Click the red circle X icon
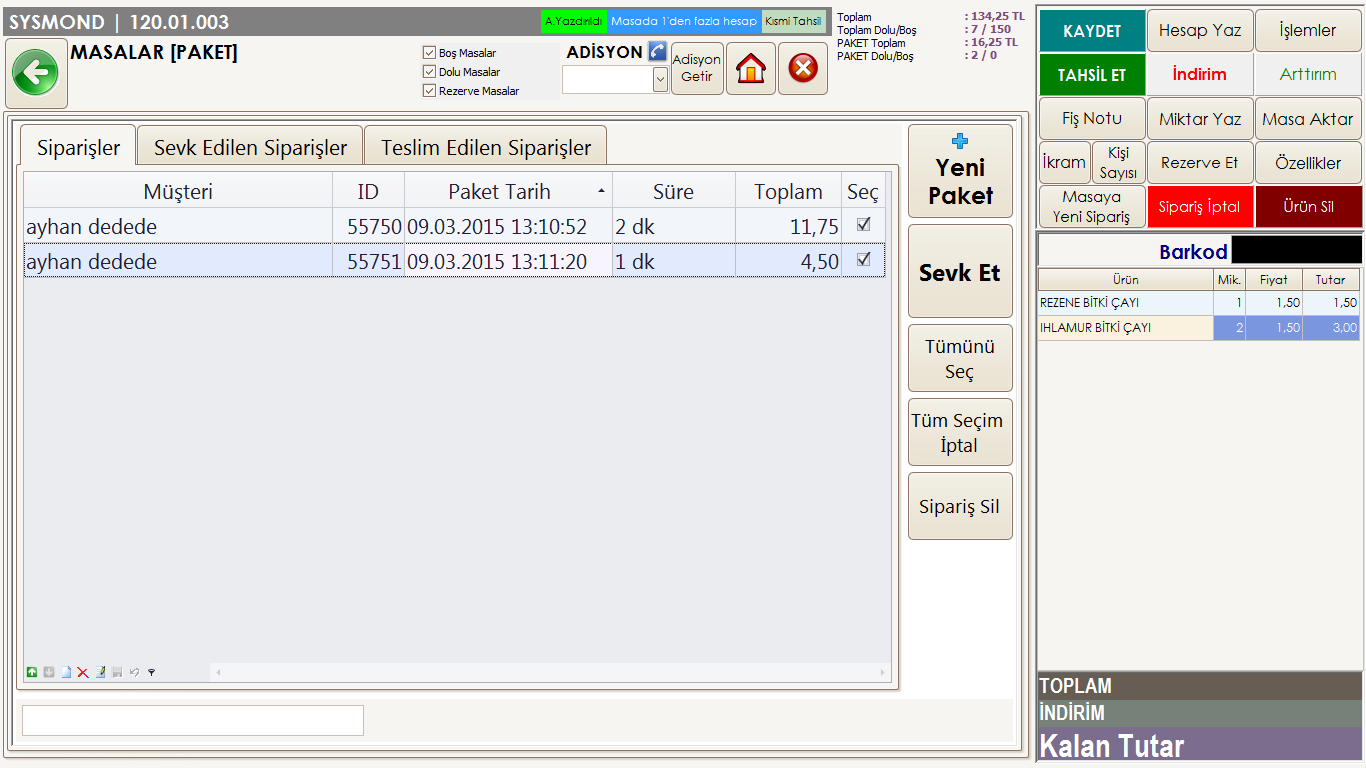This screenshot has width=1366, height=768. pyautogui.click(x=803, y=69)
